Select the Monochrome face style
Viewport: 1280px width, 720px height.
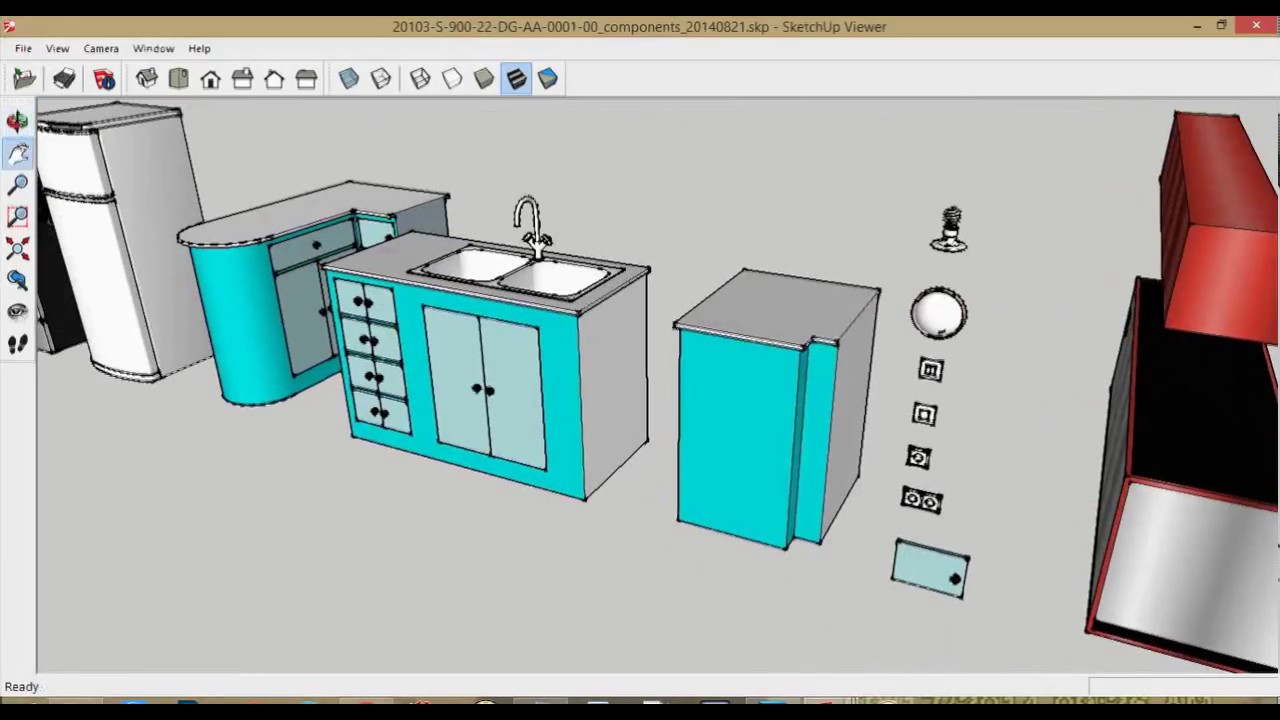pos(548,79)
